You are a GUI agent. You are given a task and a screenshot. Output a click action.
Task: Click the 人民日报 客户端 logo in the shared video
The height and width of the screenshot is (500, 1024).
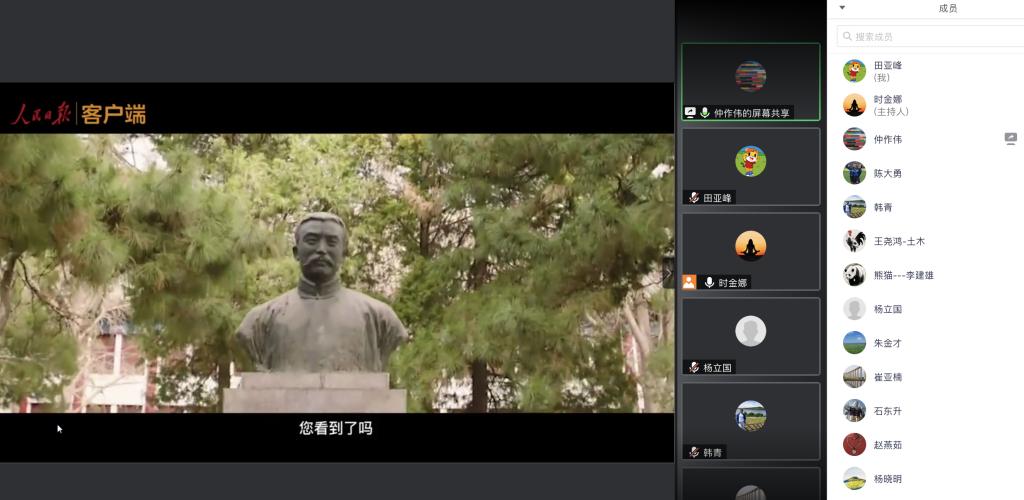pyautogui.click(x=79, y=114)
